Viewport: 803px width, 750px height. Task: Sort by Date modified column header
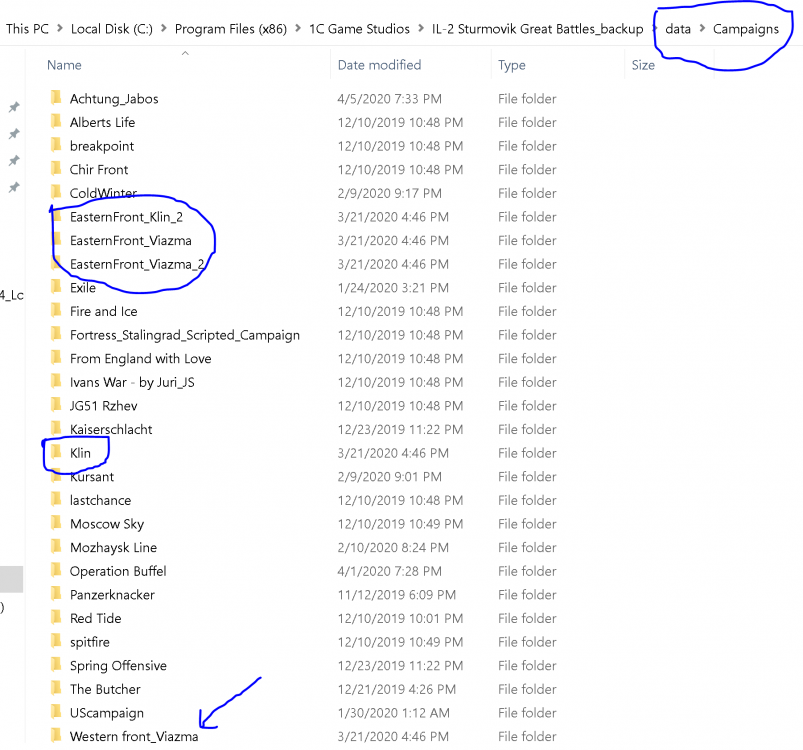pyautogui.click(x=379, y=65)
